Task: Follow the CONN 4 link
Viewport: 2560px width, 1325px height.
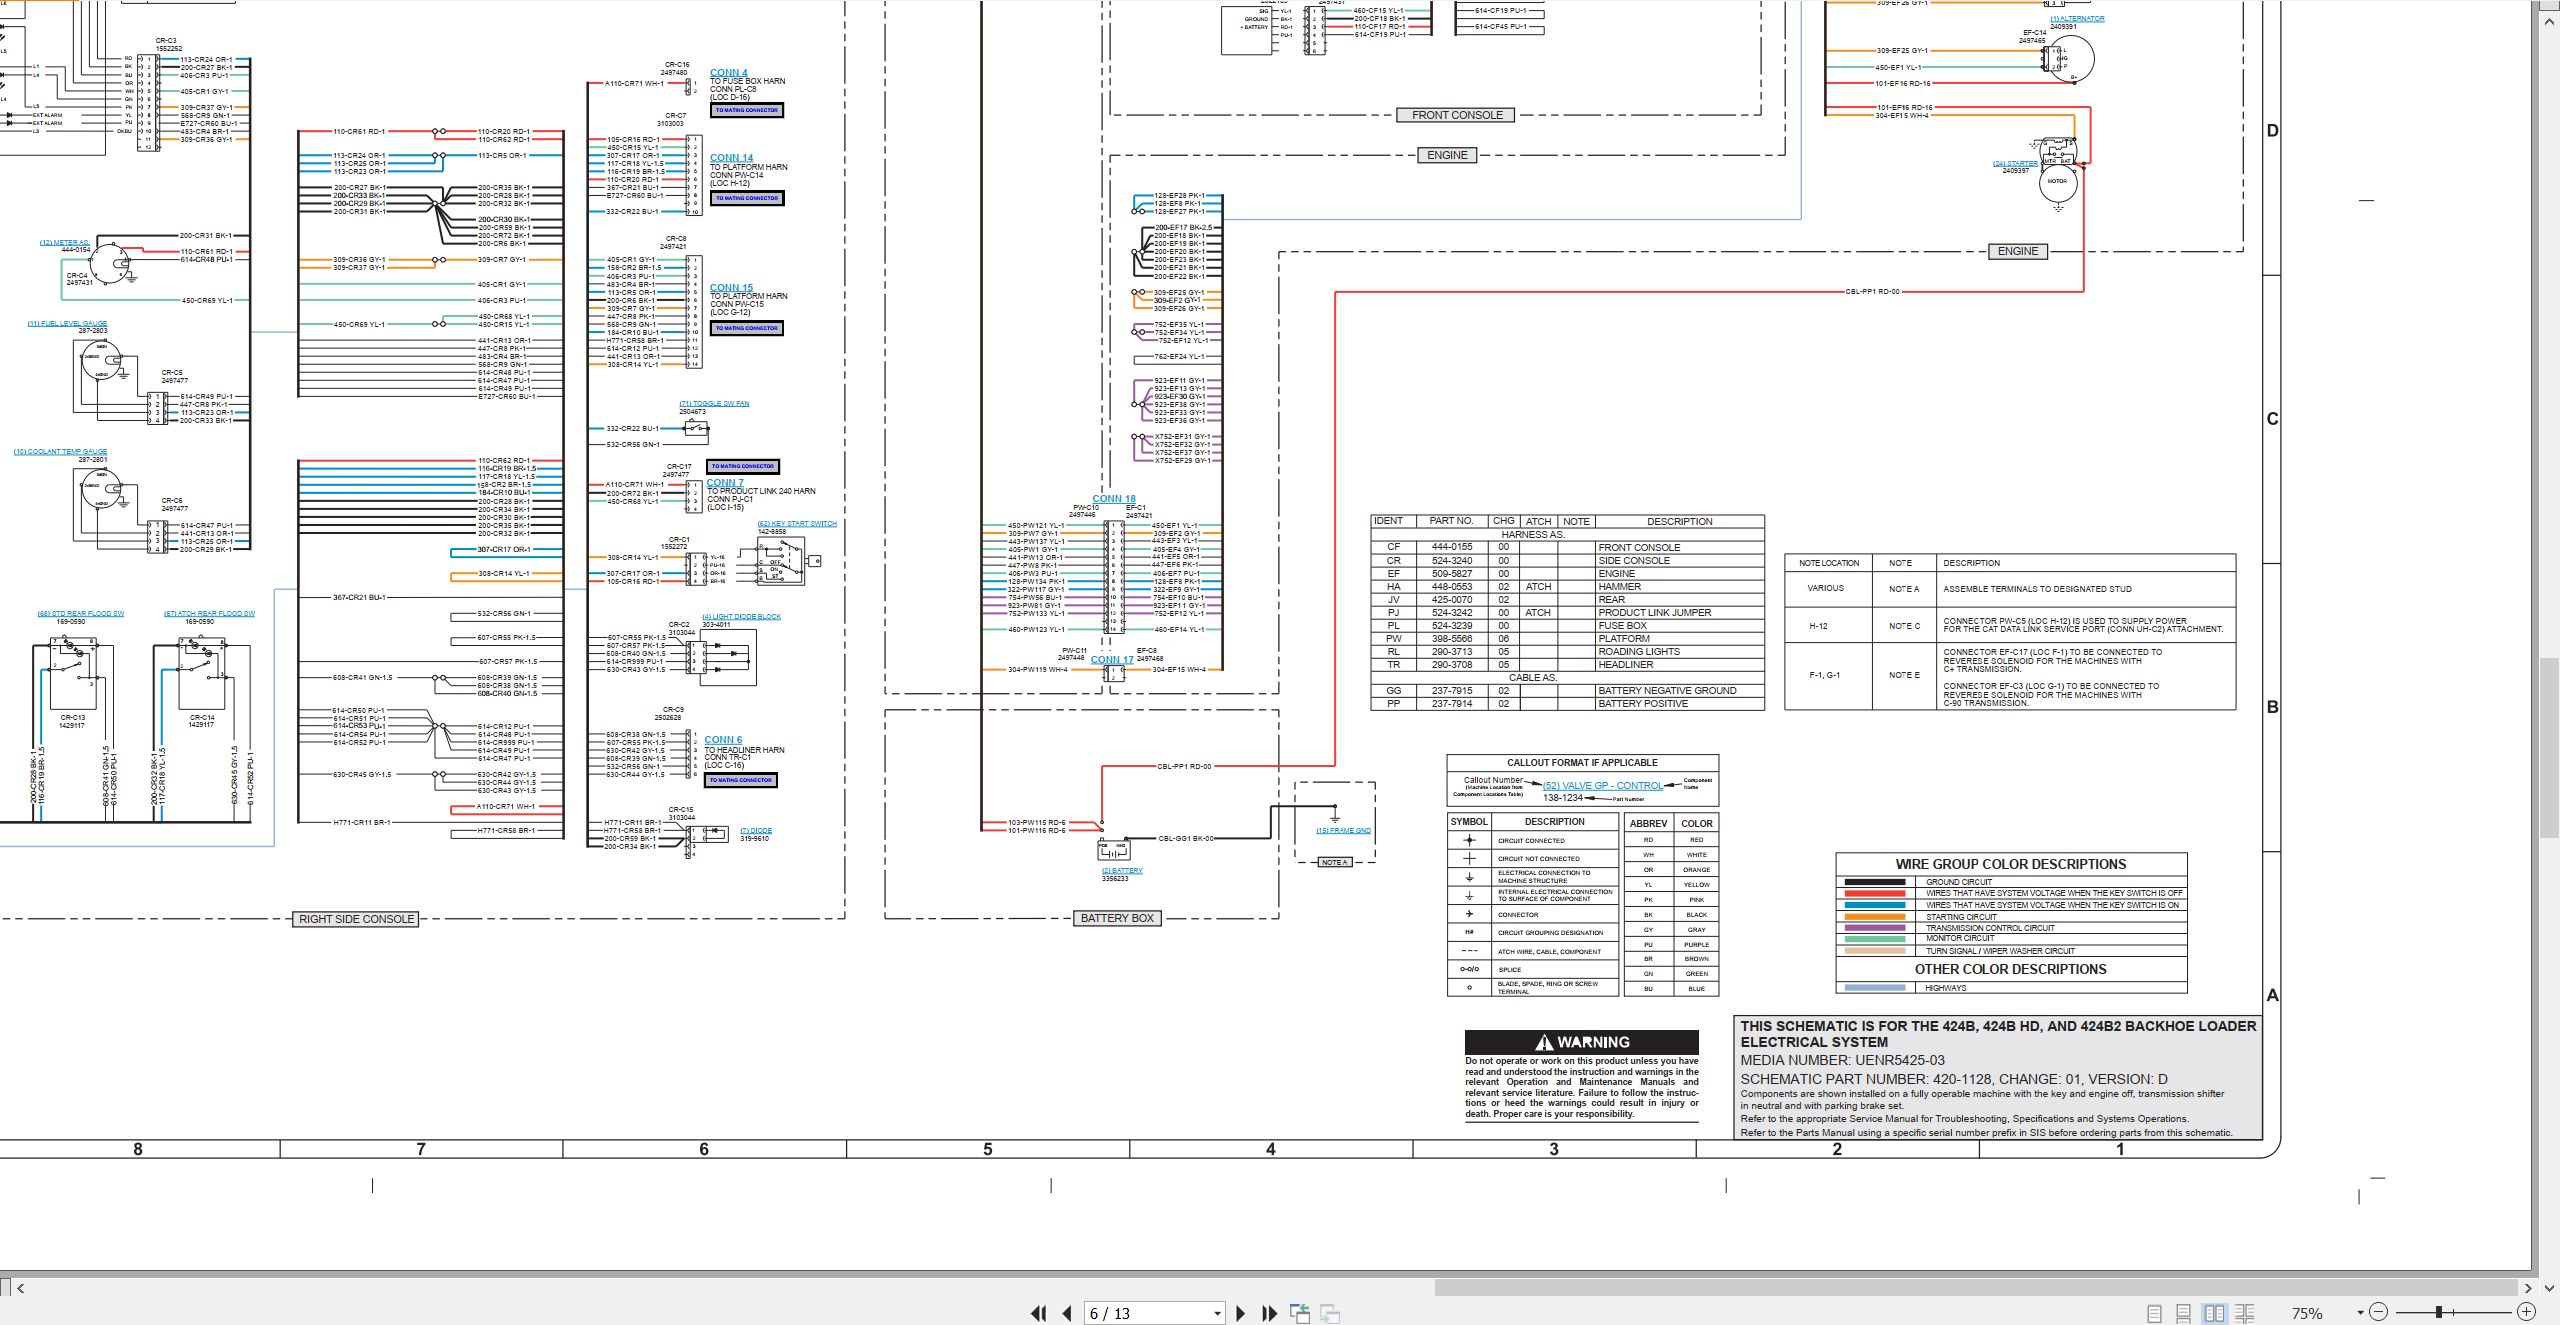Action: click(729, 73)
